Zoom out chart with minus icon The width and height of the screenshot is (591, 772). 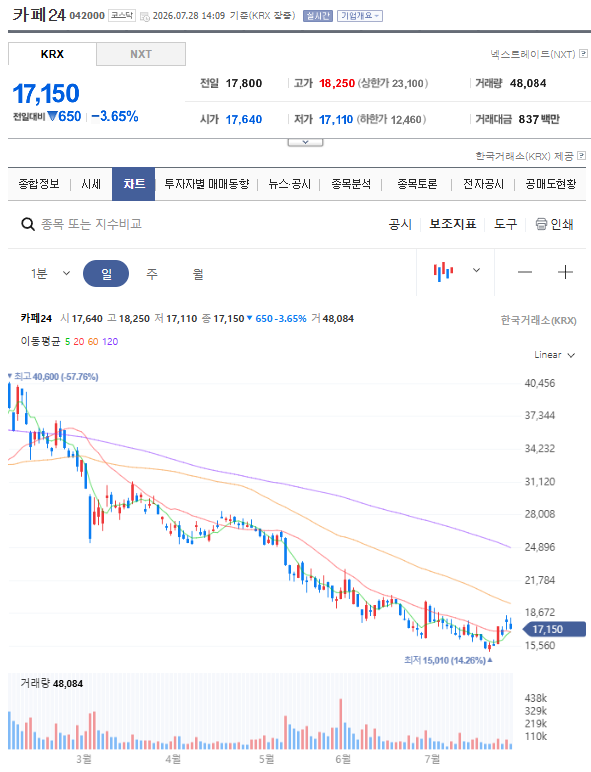click(525, 272)
